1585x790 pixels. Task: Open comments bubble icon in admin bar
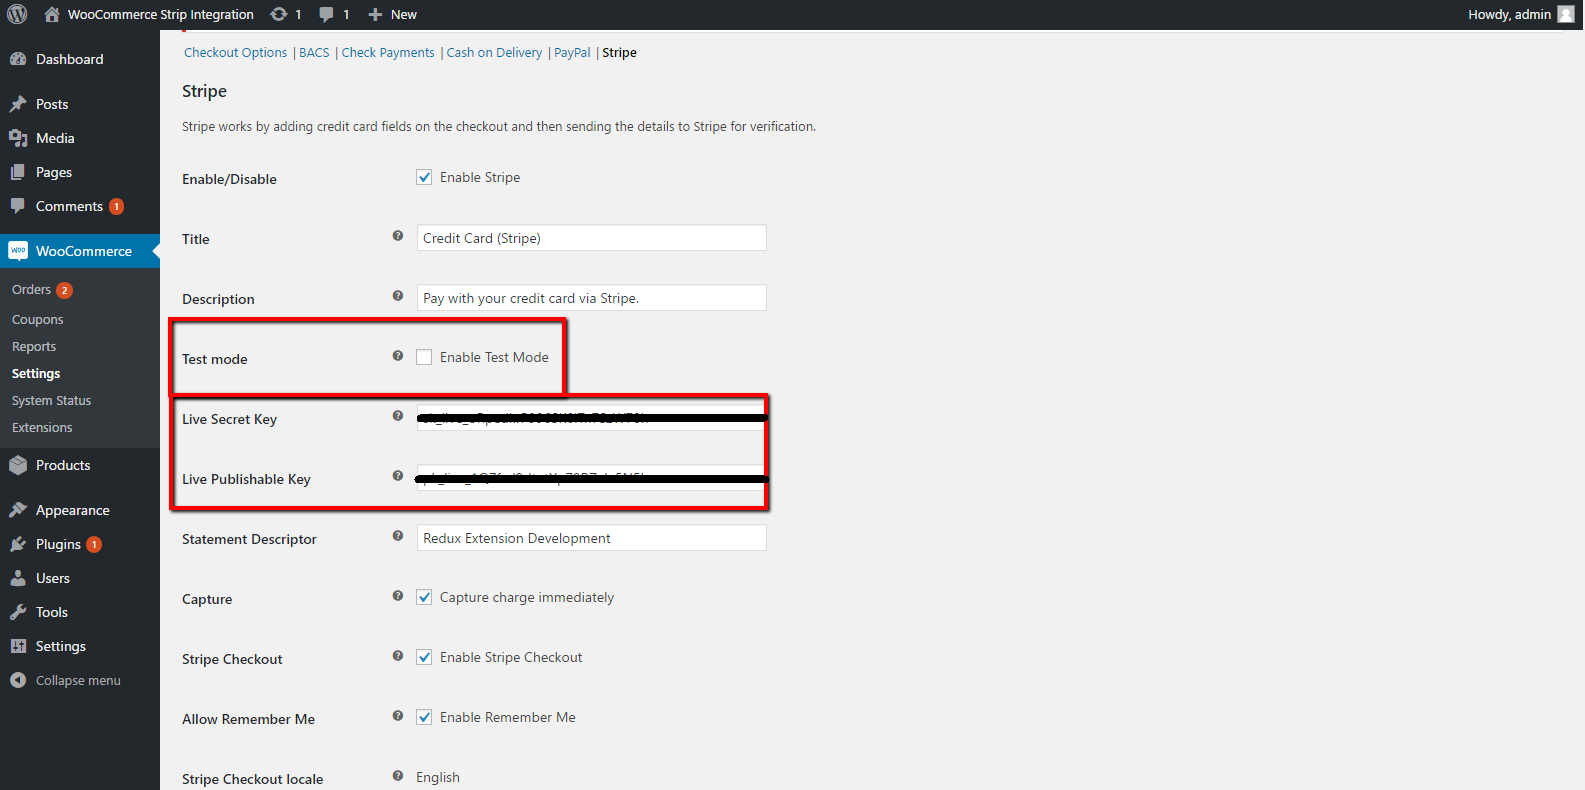click(327, 14)
